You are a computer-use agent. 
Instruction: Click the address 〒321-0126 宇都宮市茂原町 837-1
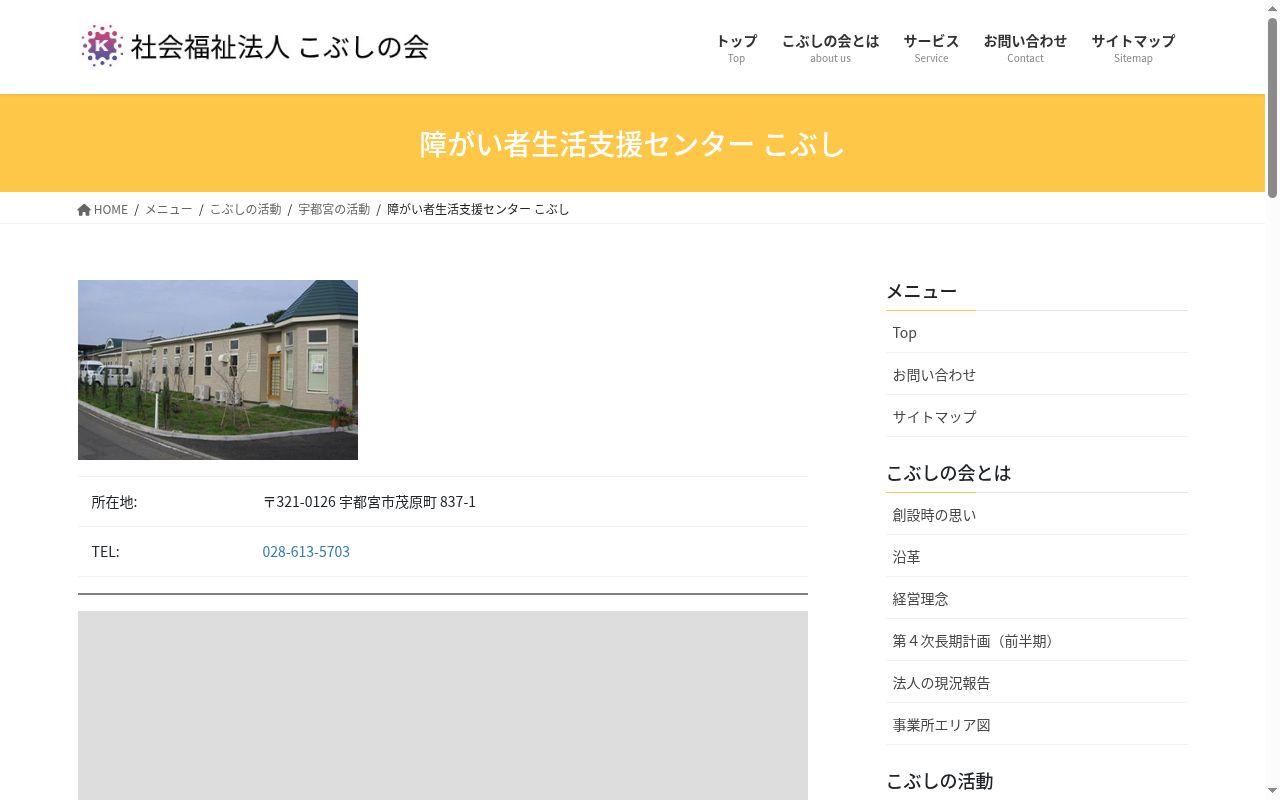(369, 502)
